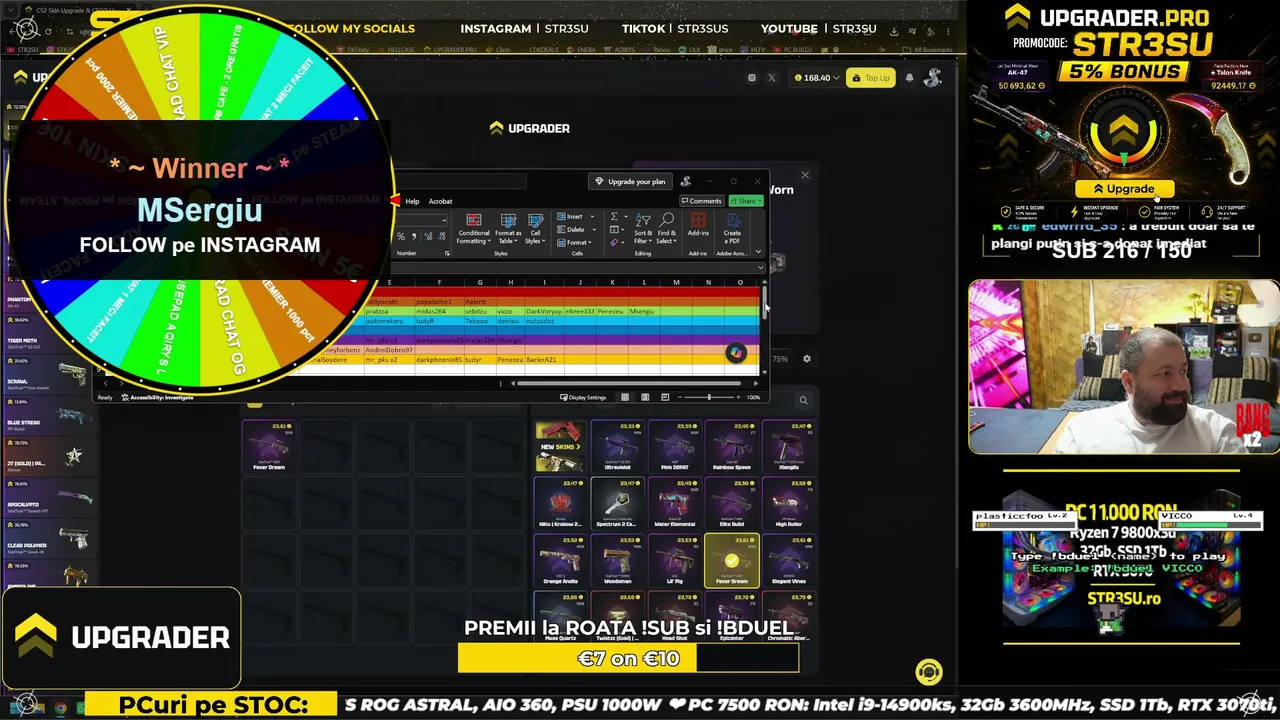Switch Excel to Page Break Preview
This screenshot has width=1280, height=720.
coord(665,397)
